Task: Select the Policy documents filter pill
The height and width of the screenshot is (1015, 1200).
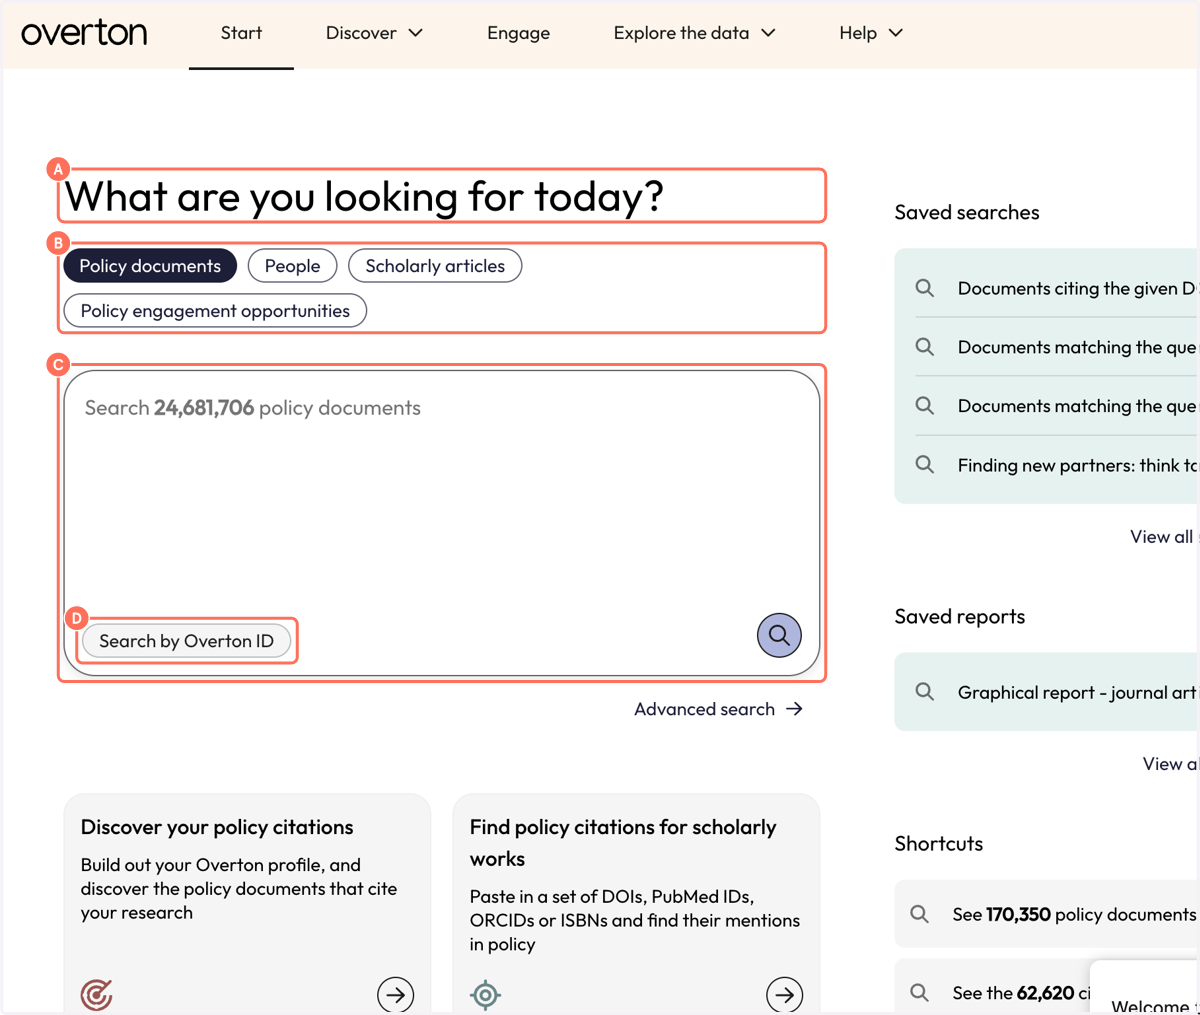Action: [x=150, y=266]
